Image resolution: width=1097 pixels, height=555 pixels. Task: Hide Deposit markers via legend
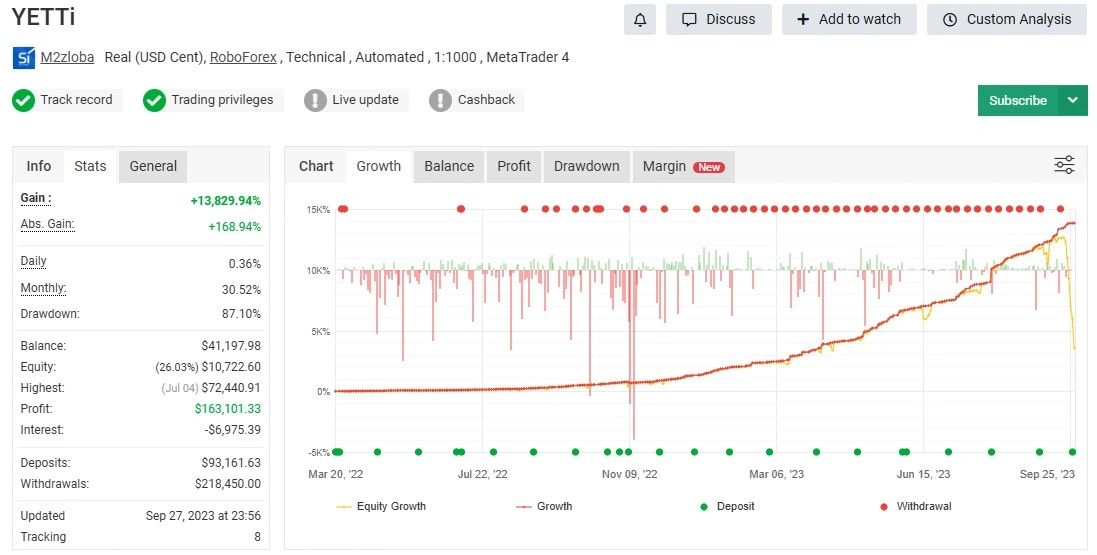pyautogui.click(x=734, y=506)
